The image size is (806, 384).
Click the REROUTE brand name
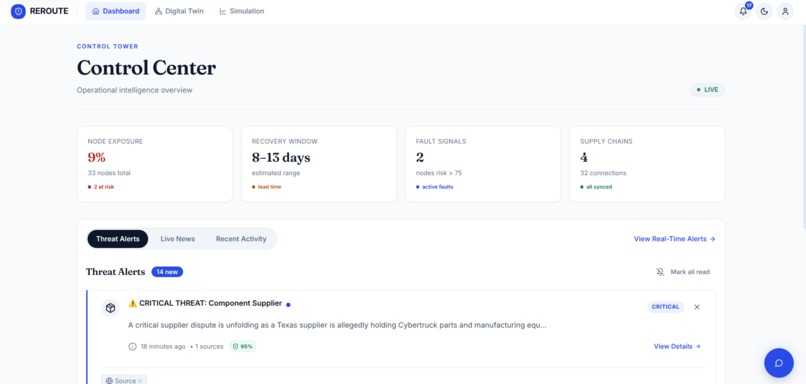click(49, 11)
